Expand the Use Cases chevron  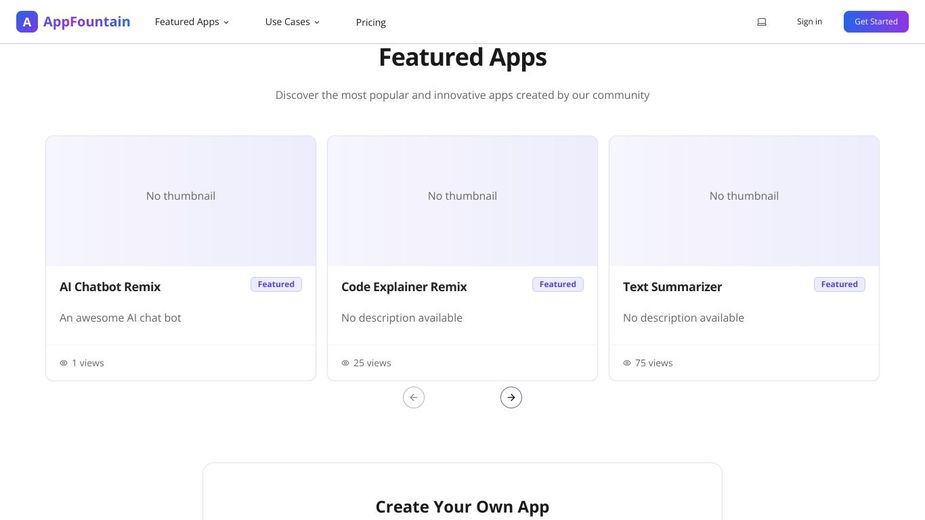[317, 22]
